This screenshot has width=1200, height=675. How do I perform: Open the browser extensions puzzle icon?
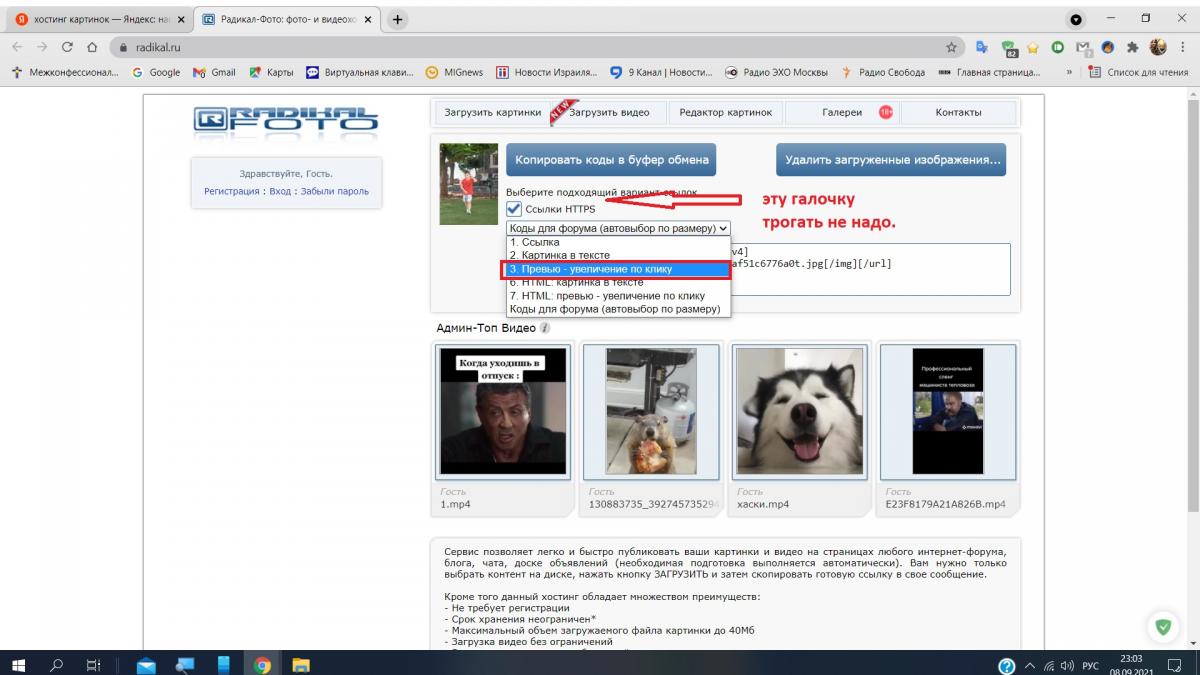1133,47
